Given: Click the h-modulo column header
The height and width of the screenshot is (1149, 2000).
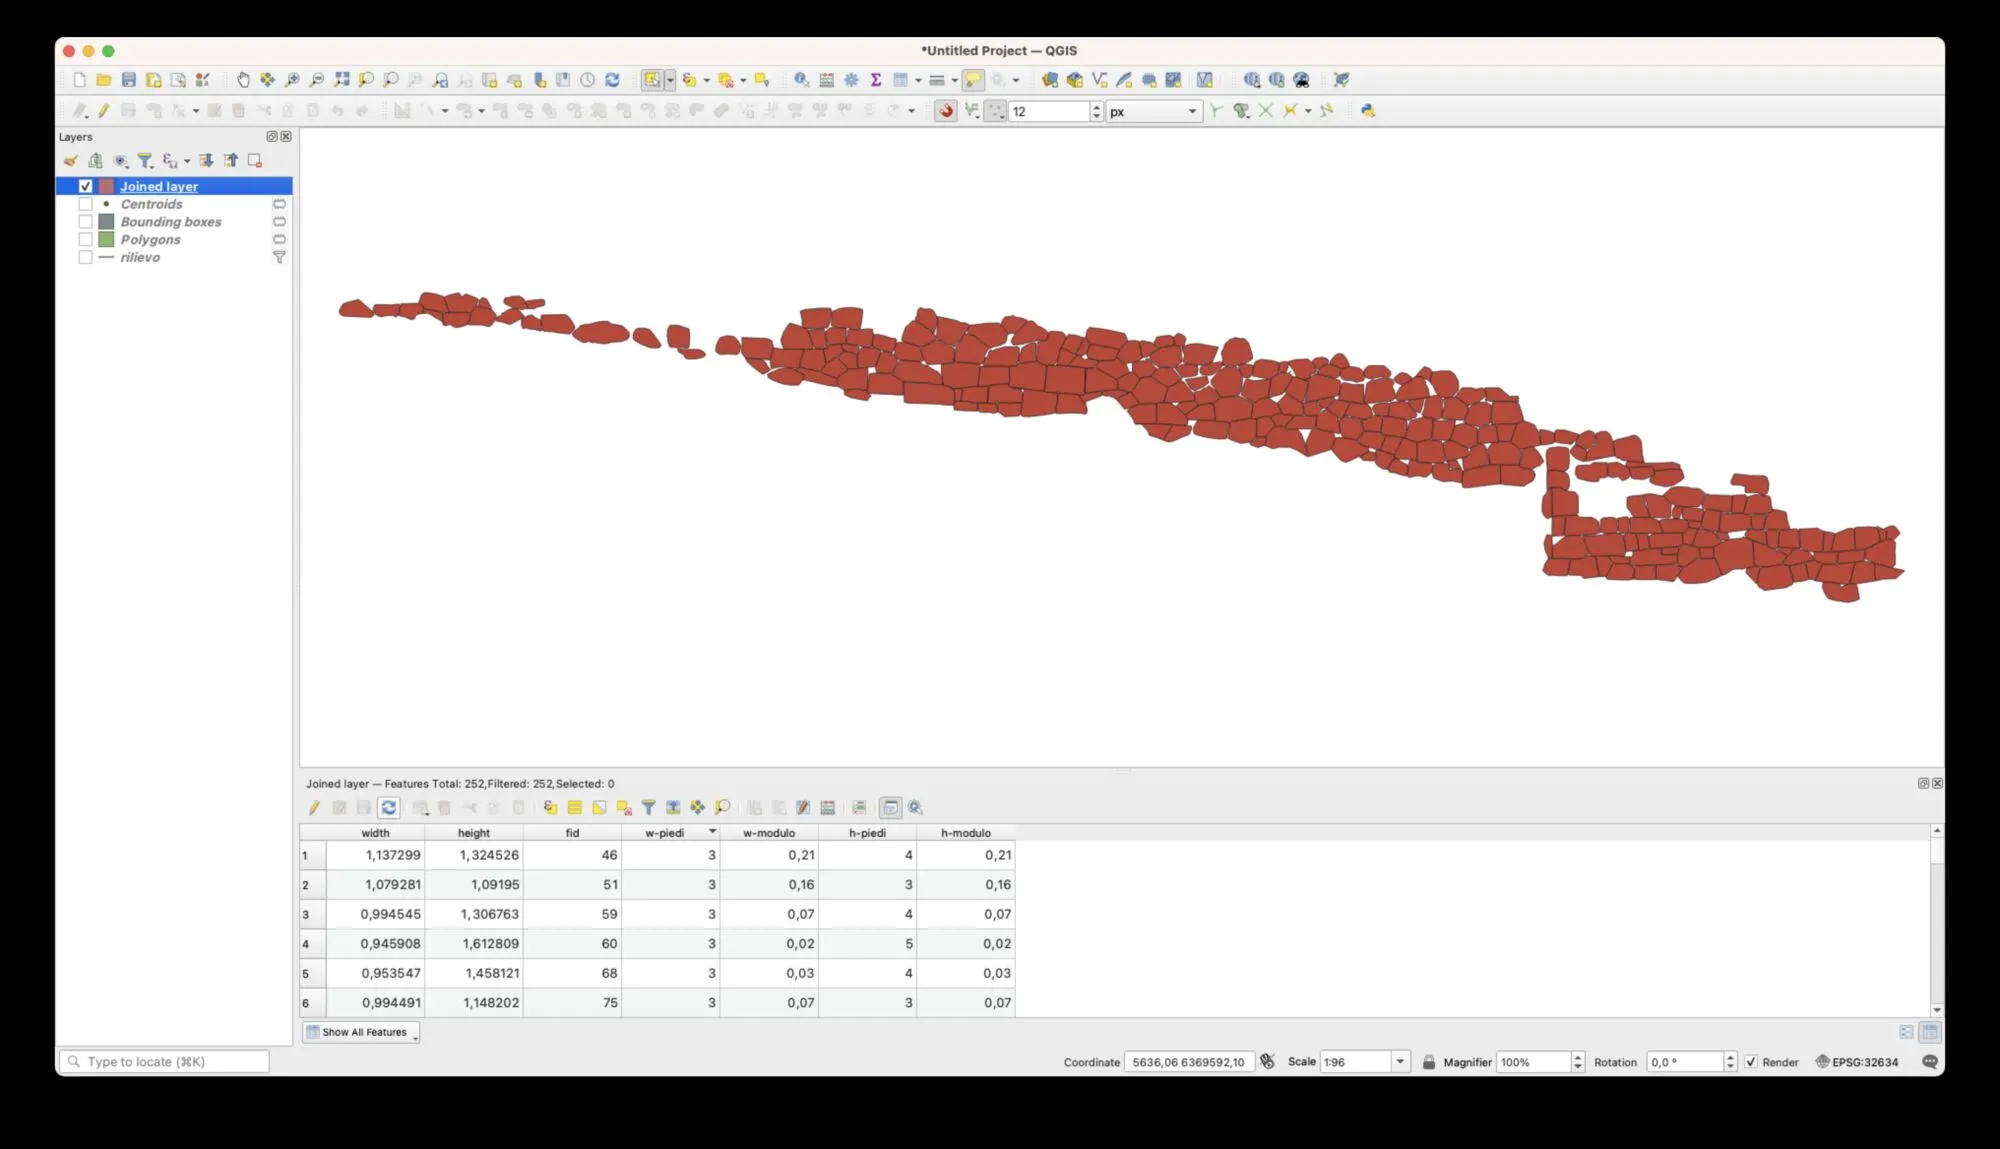Looking at the screenshot, I should 965,833.
